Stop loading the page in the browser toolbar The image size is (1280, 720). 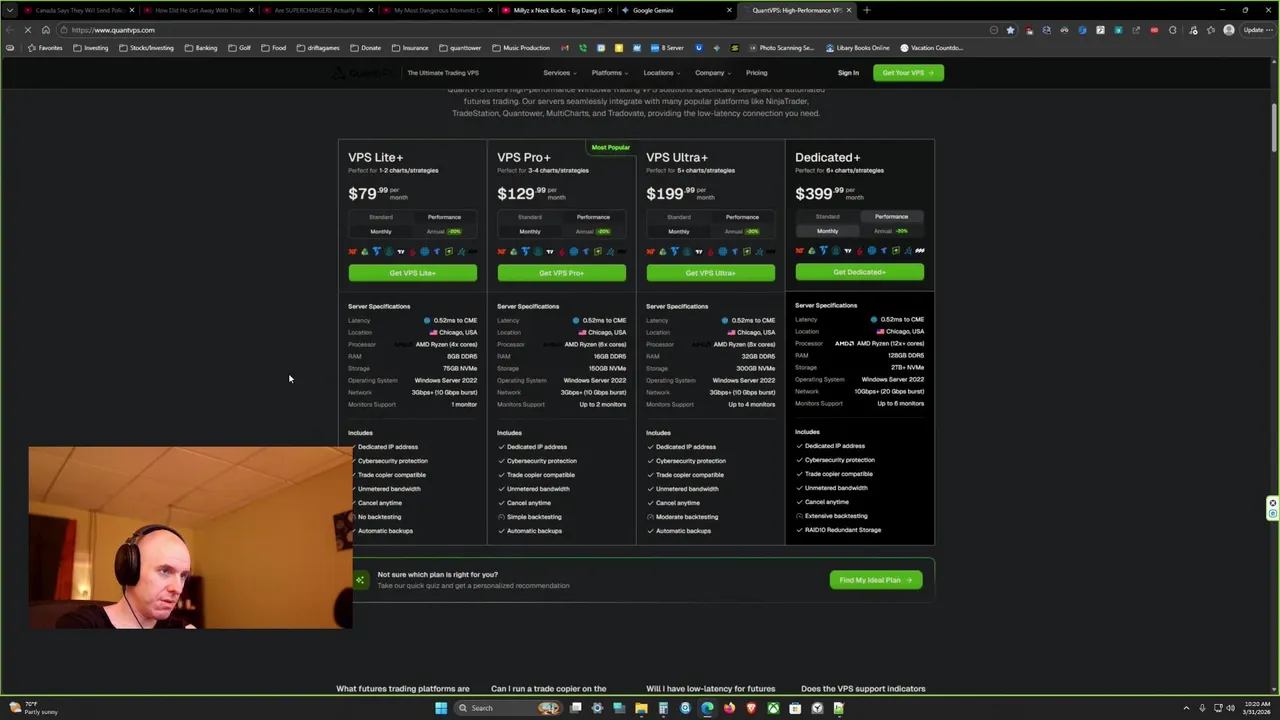tap(28, 30)
